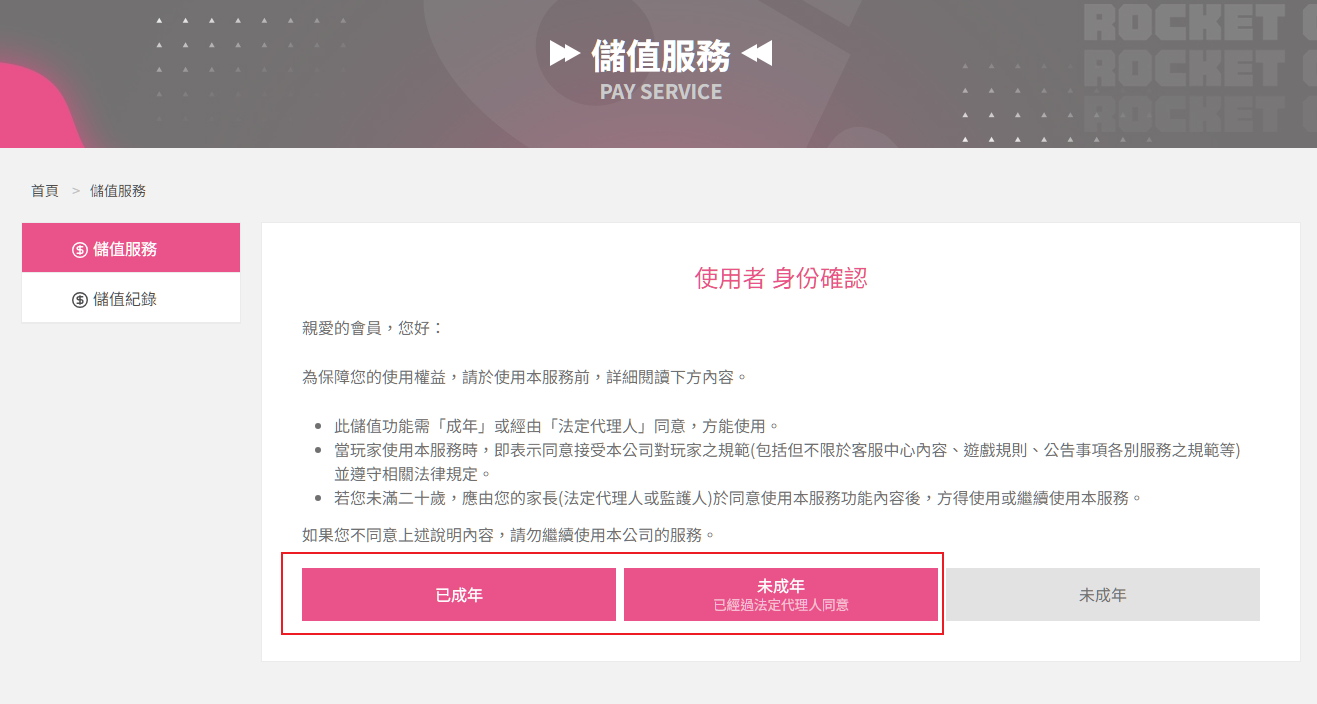
Task: Click the ROCKET watermark text in banner
Action: [x=1199, y=68]
